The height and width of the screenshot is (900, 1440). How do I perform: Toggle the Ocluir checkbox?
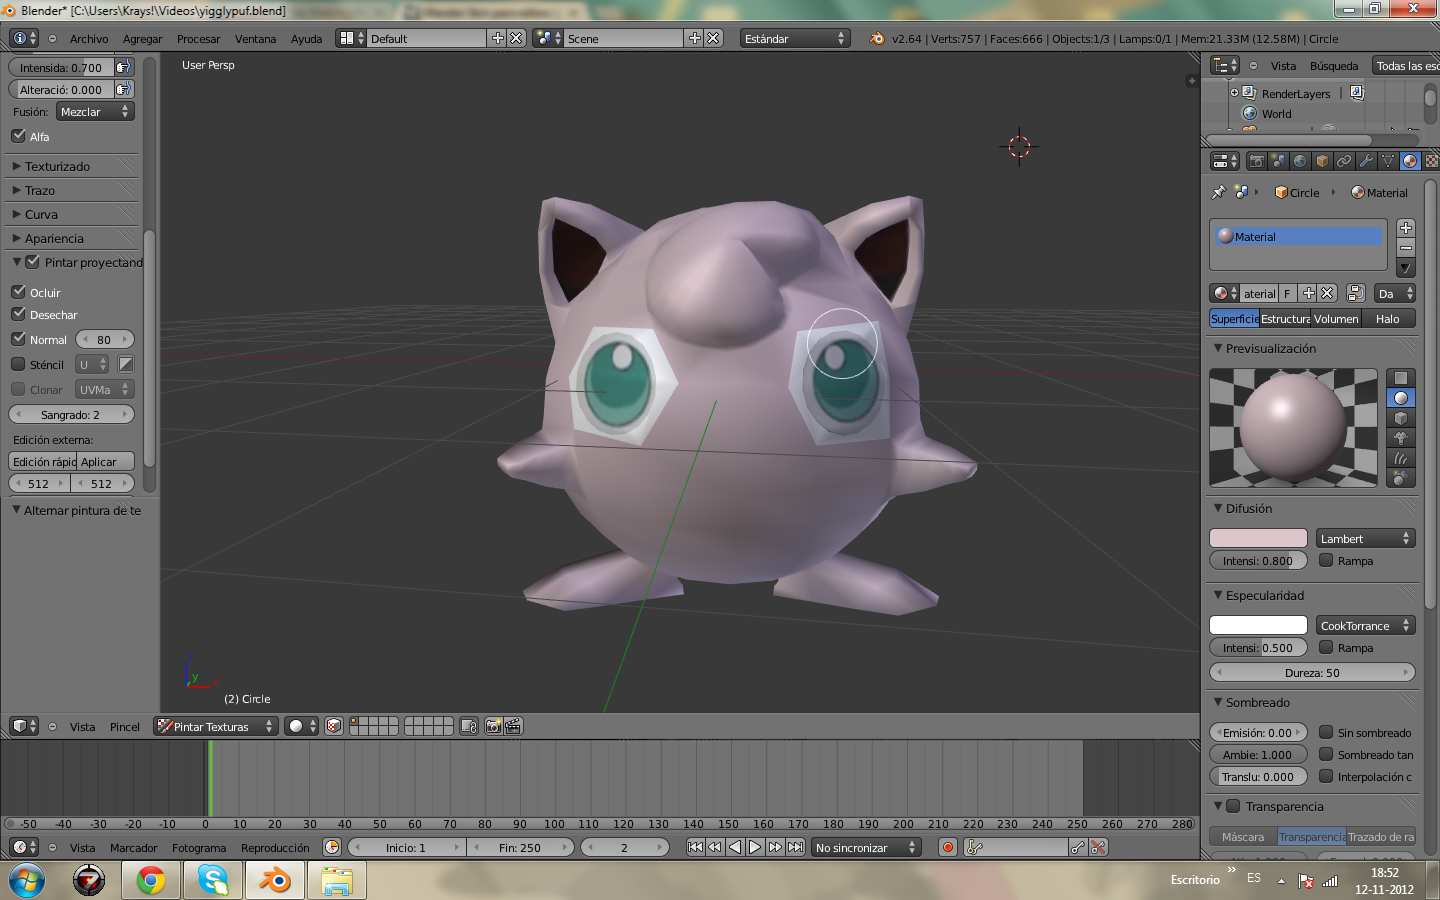(18, 292)
